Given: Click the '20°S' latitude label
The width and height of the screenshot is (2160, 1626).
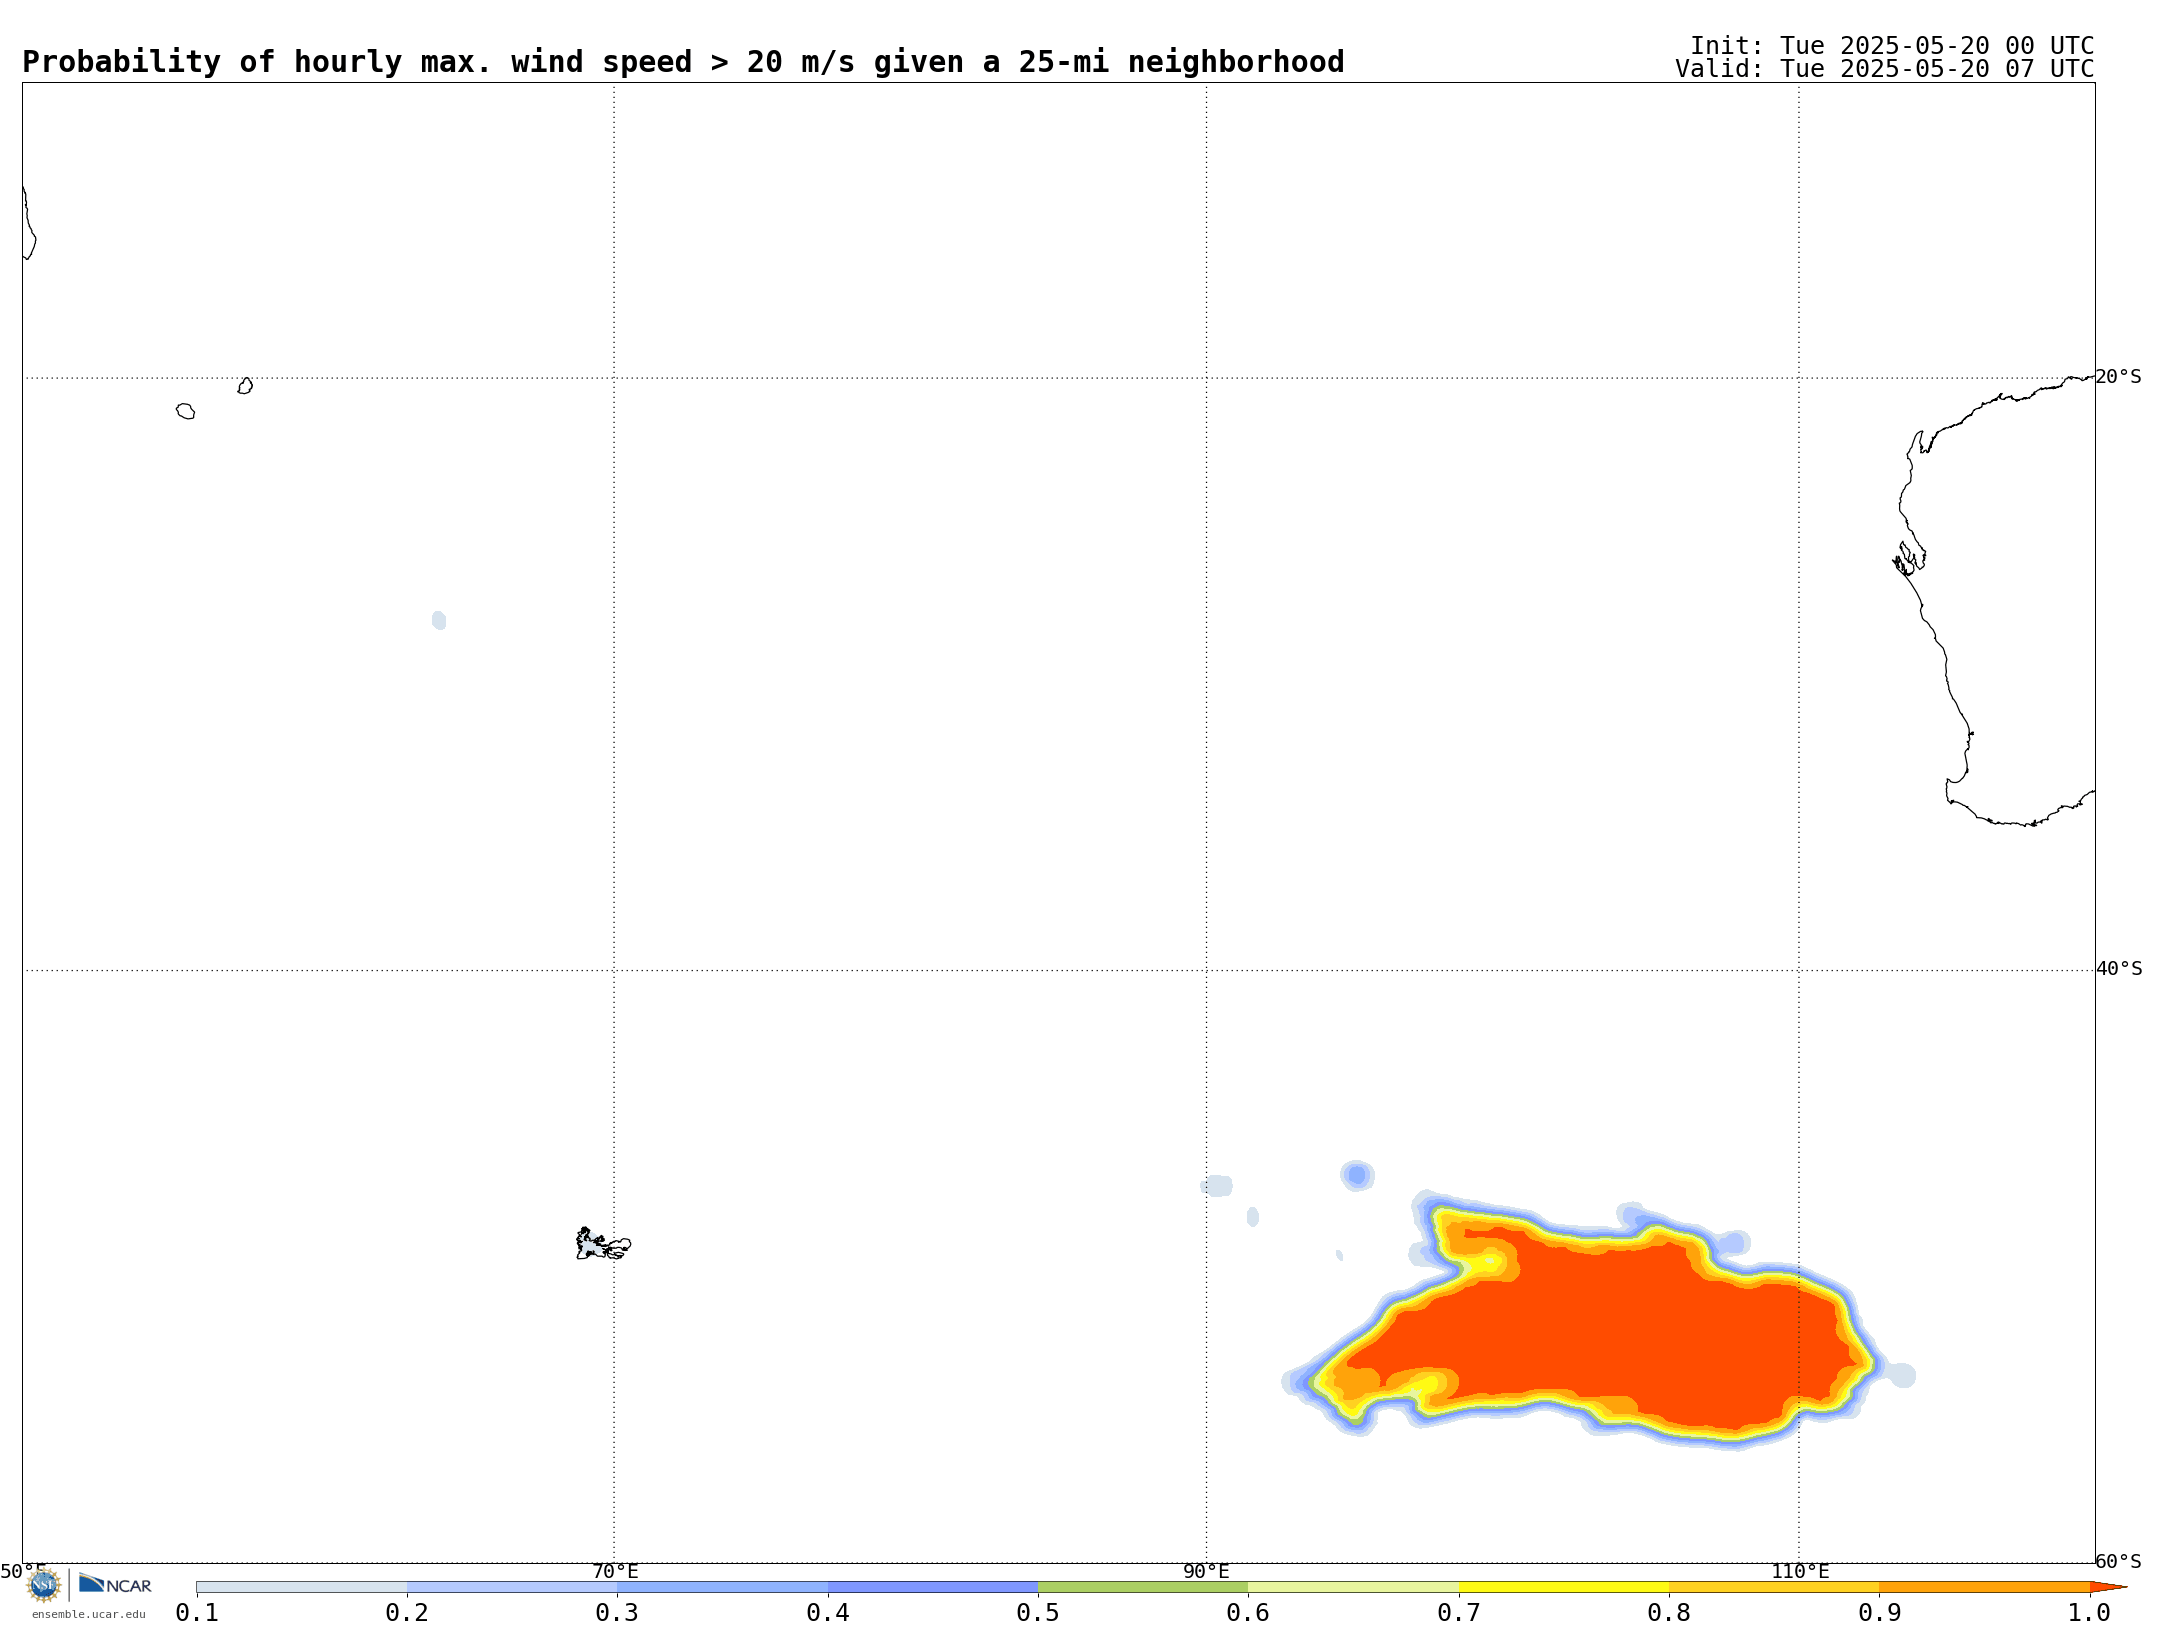Looking at the screenshot, I should pyautogui.click(x=2119, y=377).
